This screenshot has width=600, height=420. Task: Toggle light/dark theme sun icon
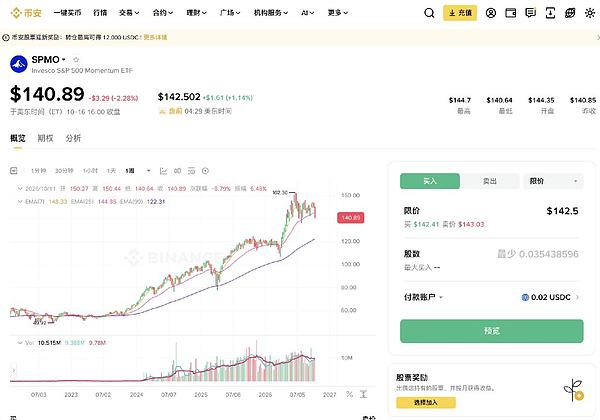590,13
